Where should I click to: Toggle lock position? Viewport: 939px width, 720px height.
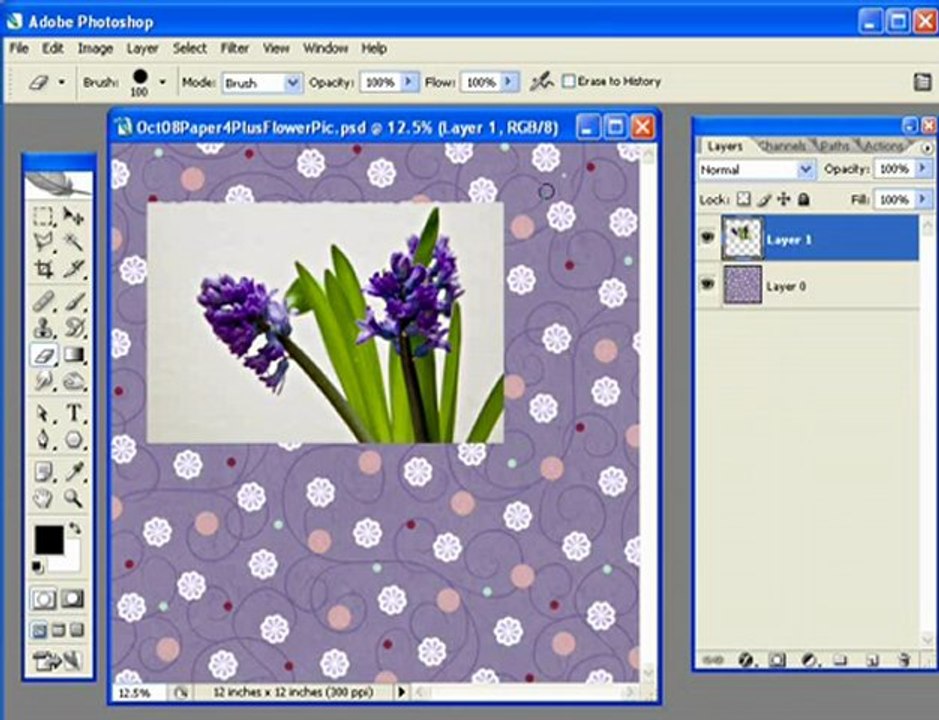pos(783,199)
